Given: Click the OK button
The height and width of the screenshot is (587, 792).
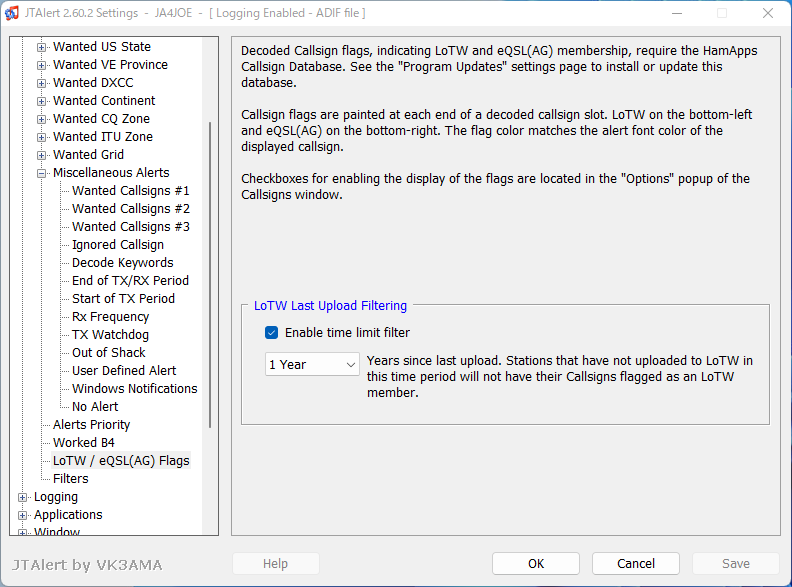Looking at the screenshot, I should 536,563.
